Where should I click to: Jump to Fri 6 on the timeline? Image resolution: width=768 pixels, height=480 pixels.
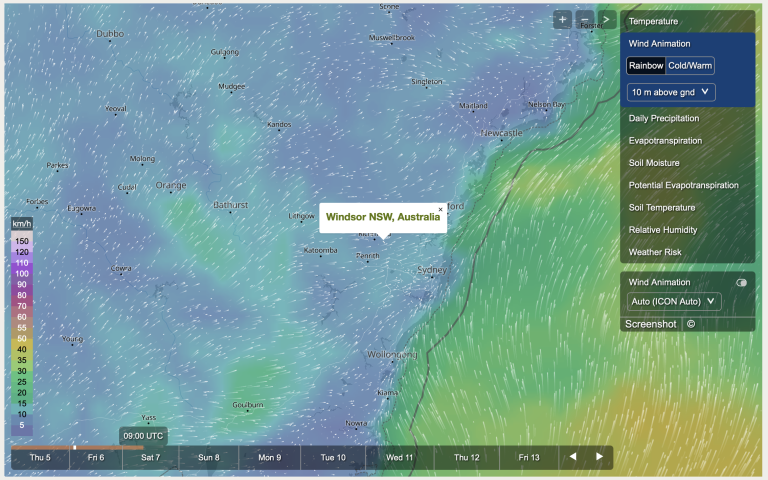coord(96,457)
